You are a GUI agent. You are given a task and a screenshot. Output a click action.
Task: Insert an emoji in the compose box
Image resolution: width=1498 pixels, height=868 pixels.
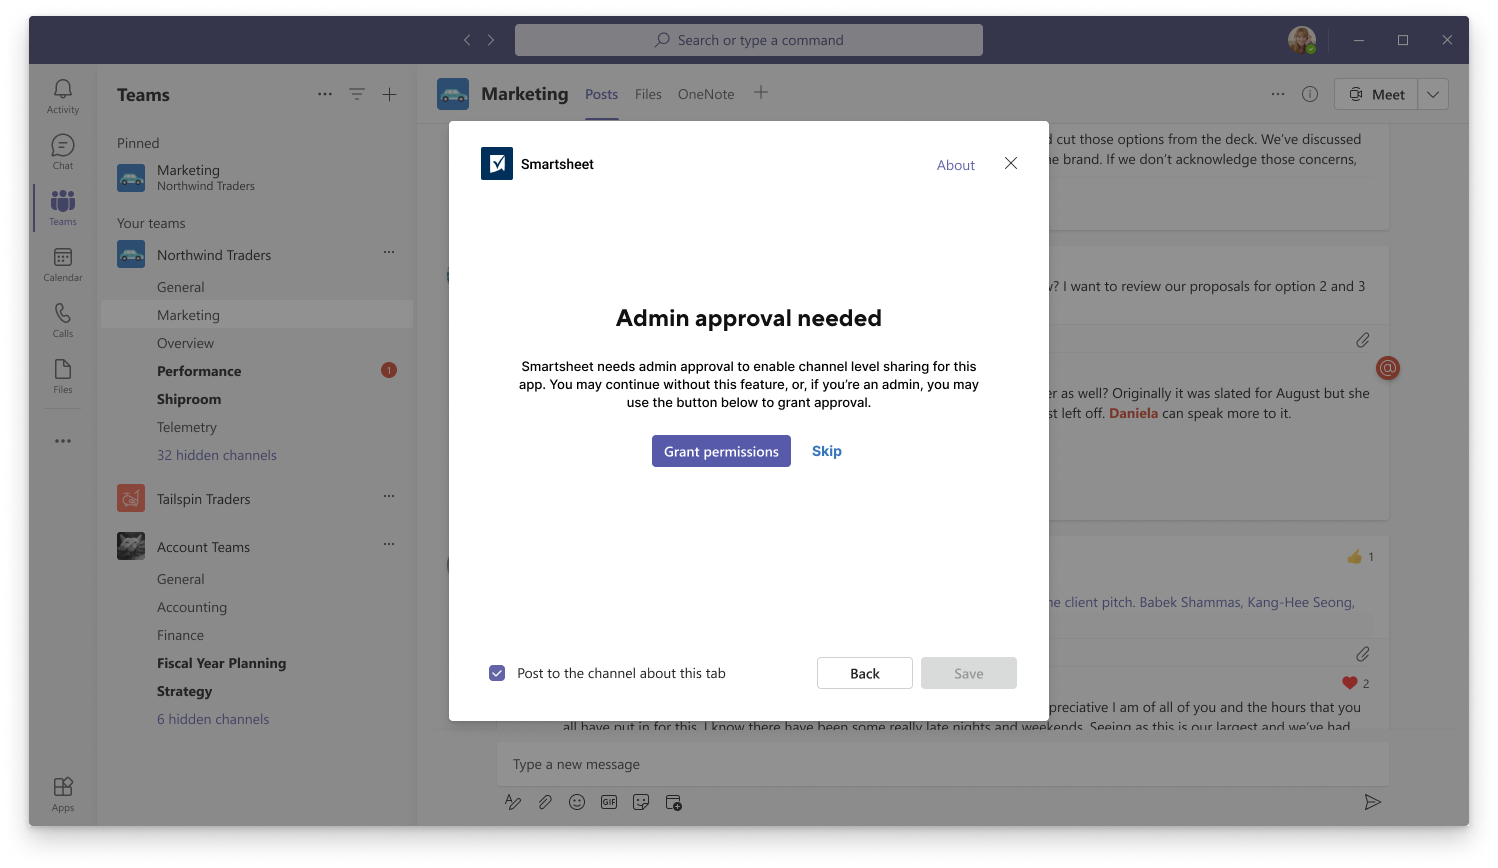pyautogui.click(x=577, y=802)
